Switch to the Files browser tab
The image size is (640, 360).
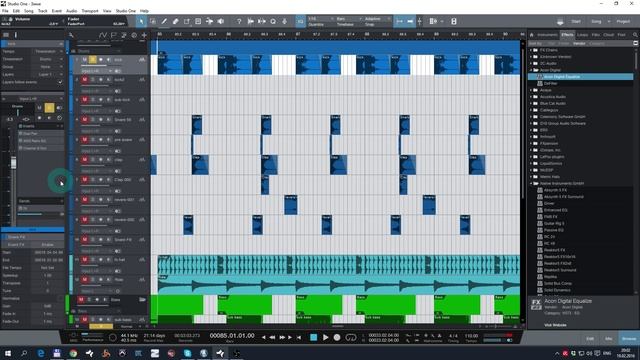click(x=596, y=35)
